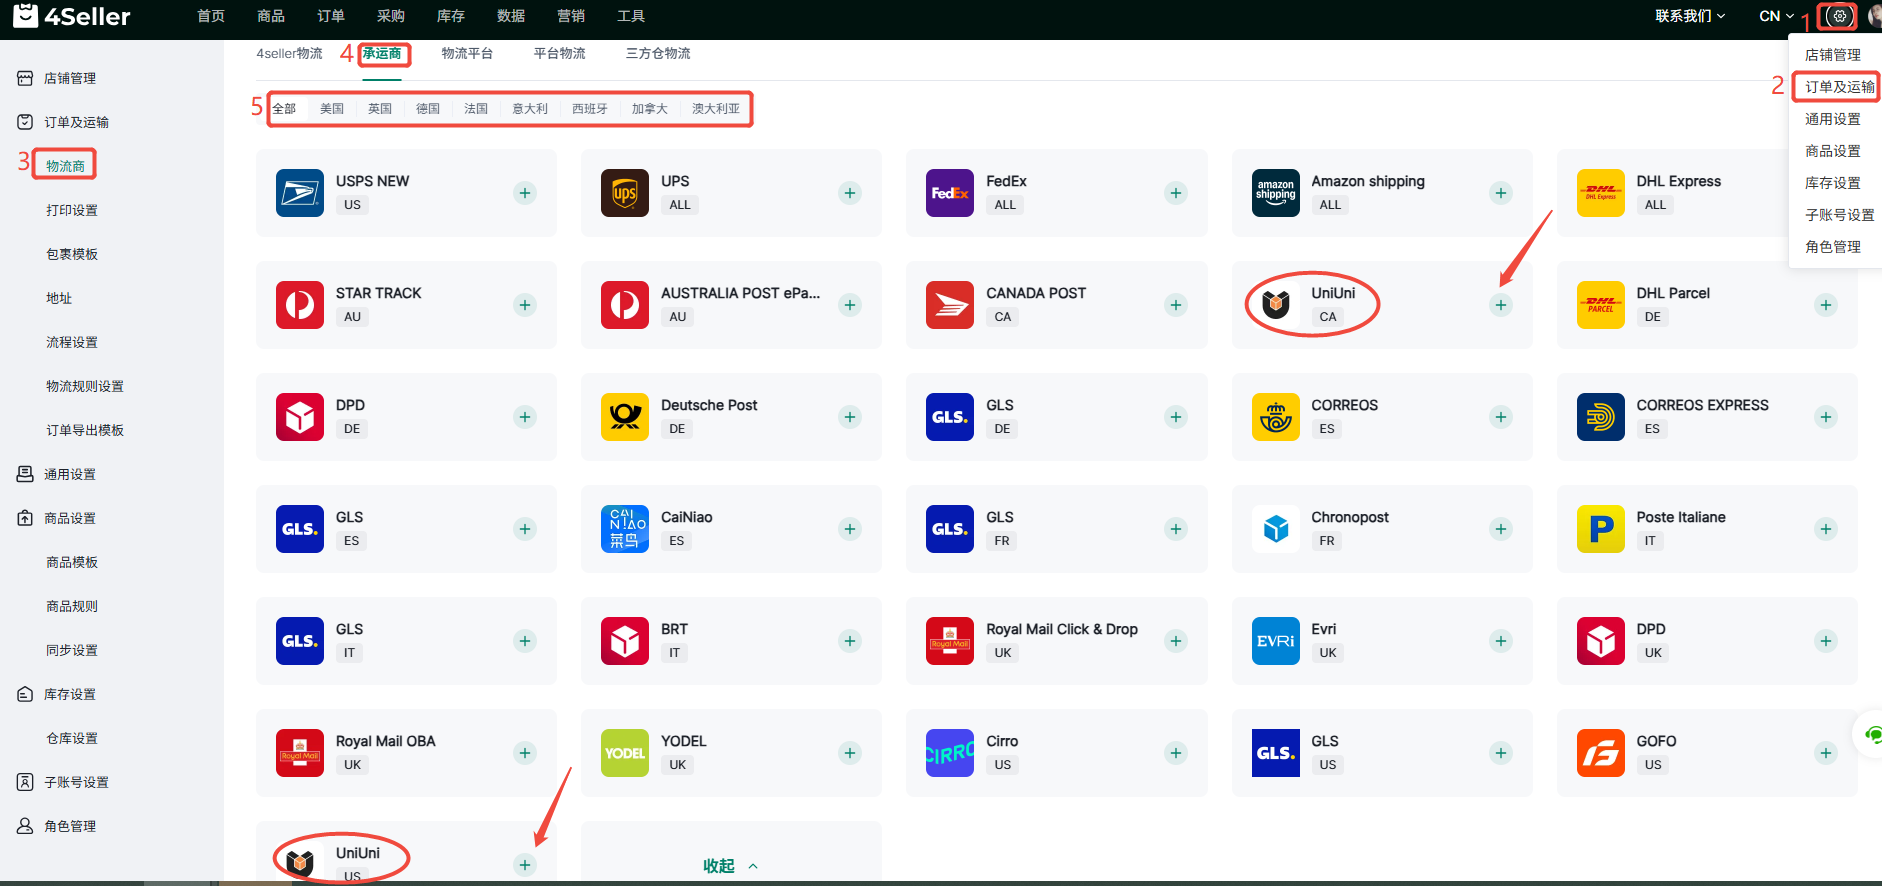Click plus icon for BRT IT
Viewport: 1882px width, 886px height.
point(850,641)
